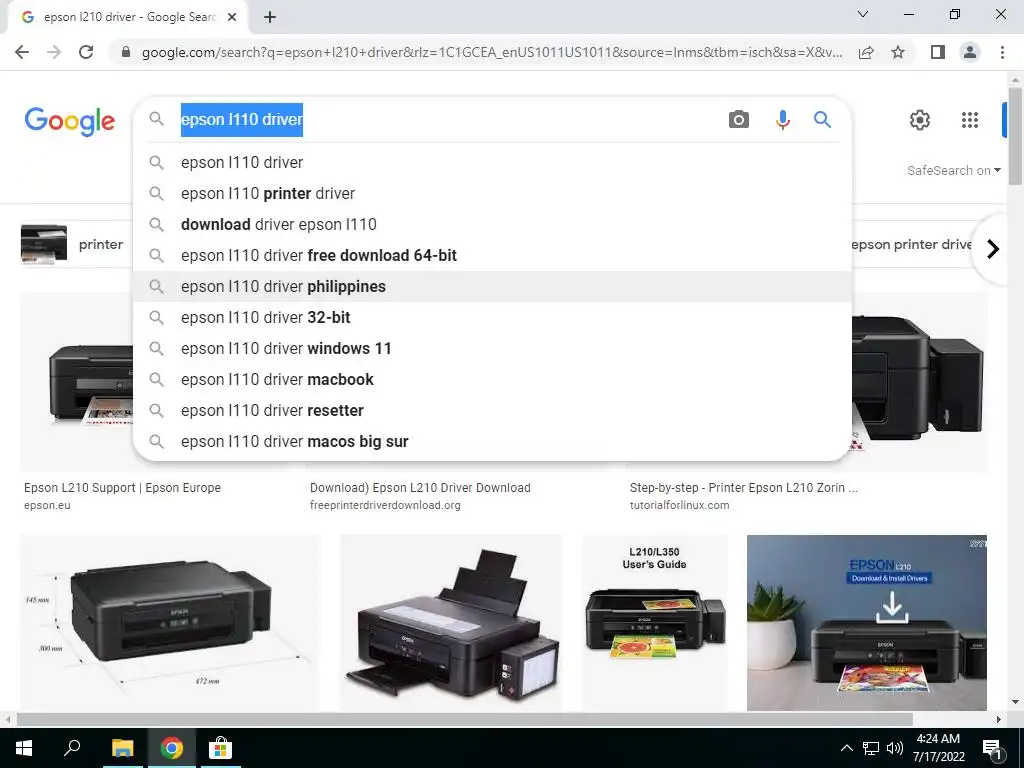
Task: Pick 'free download 64-bit' suggestion
Action: tap(492, 255)
